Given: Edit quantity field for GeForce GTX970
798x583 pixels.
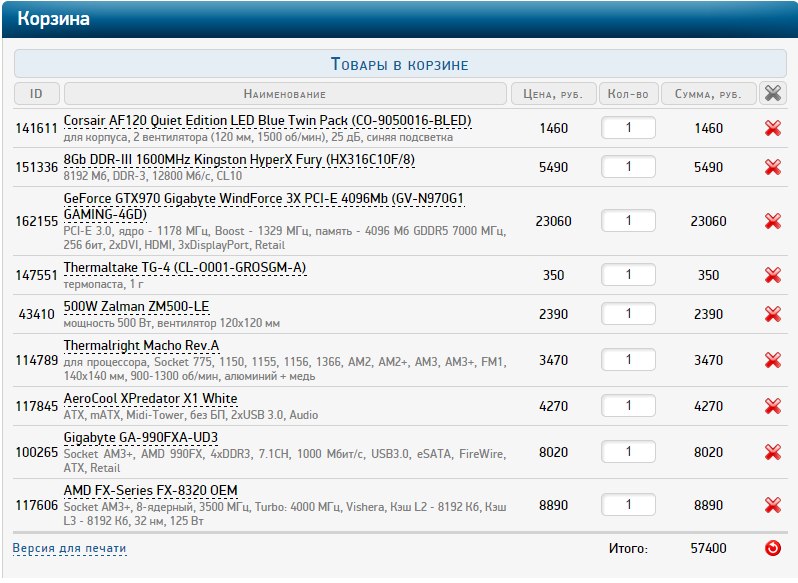Looking at the screenshot, I should pos(629,221).
